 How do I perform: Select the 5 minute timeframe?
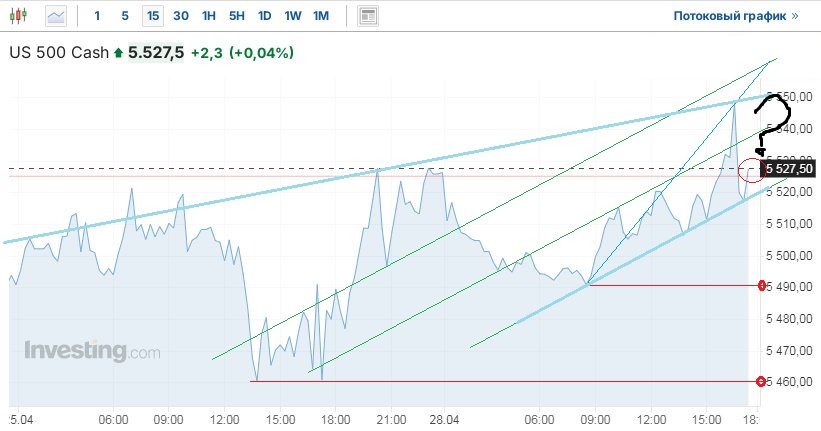coord(124,16)
